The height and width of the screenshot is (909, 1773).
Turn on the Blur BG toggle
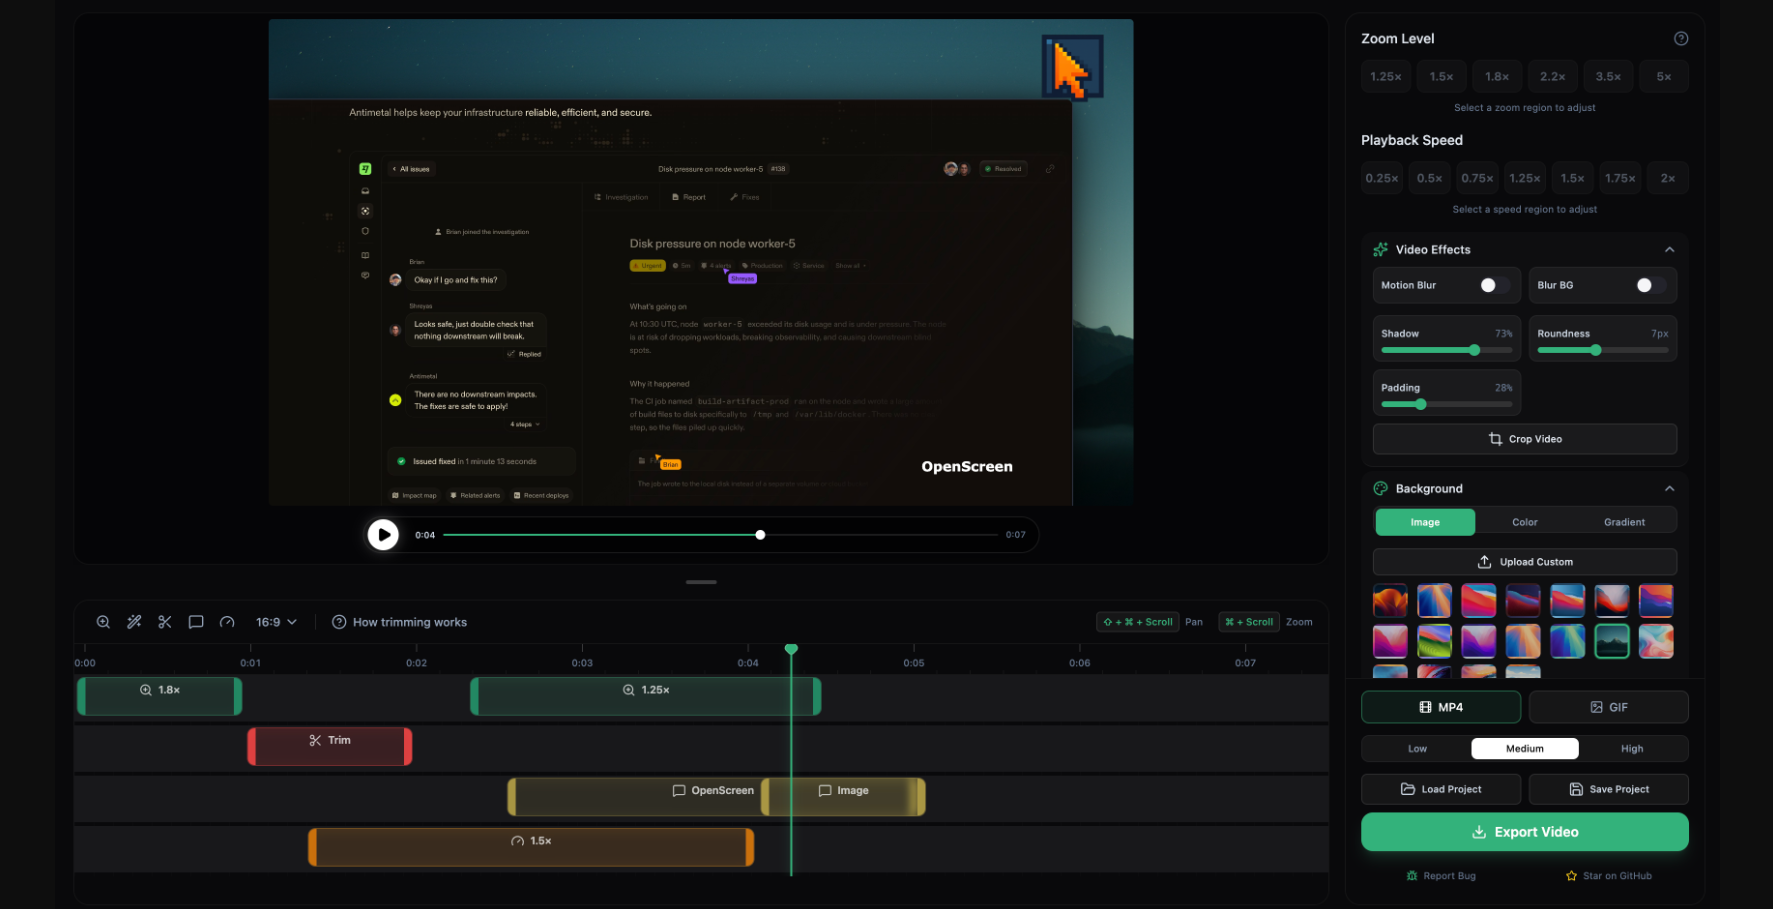pos(1649,286)
